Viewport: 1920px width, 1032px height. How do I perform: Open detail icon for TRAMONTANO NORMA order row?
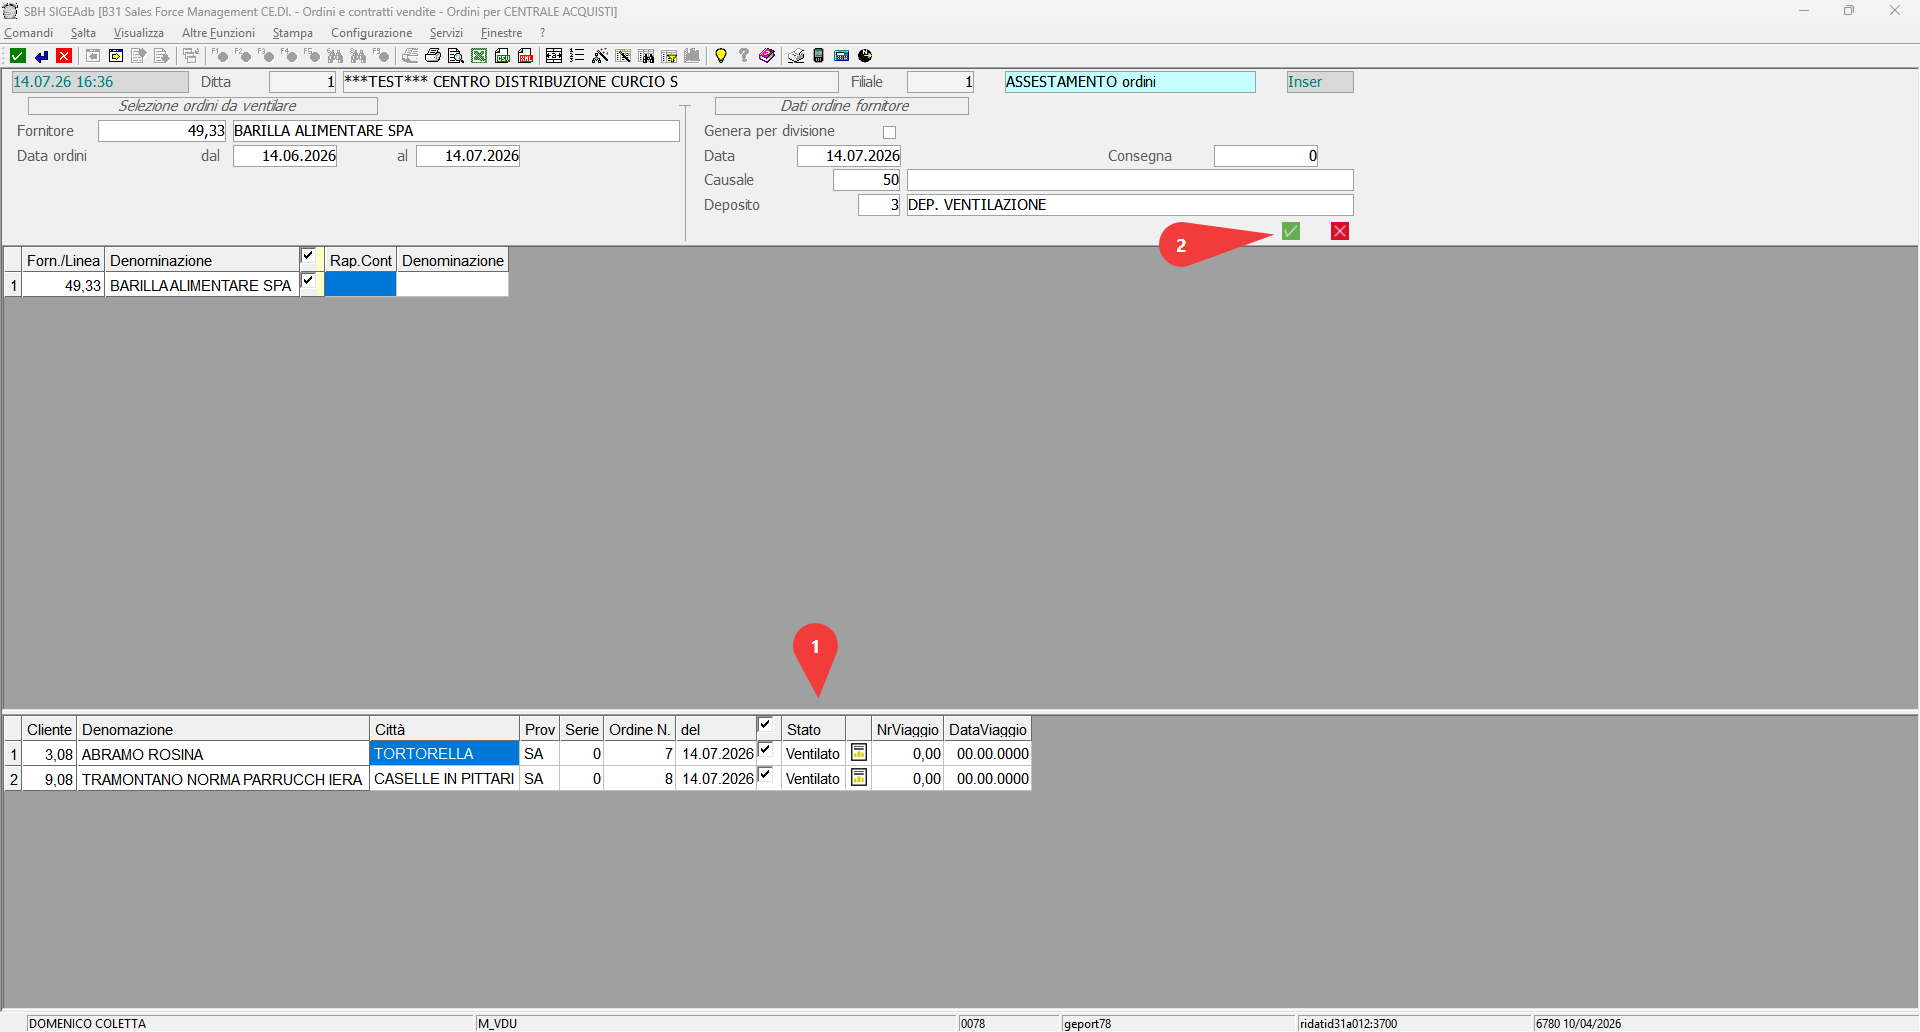click(x=859, y=777)
